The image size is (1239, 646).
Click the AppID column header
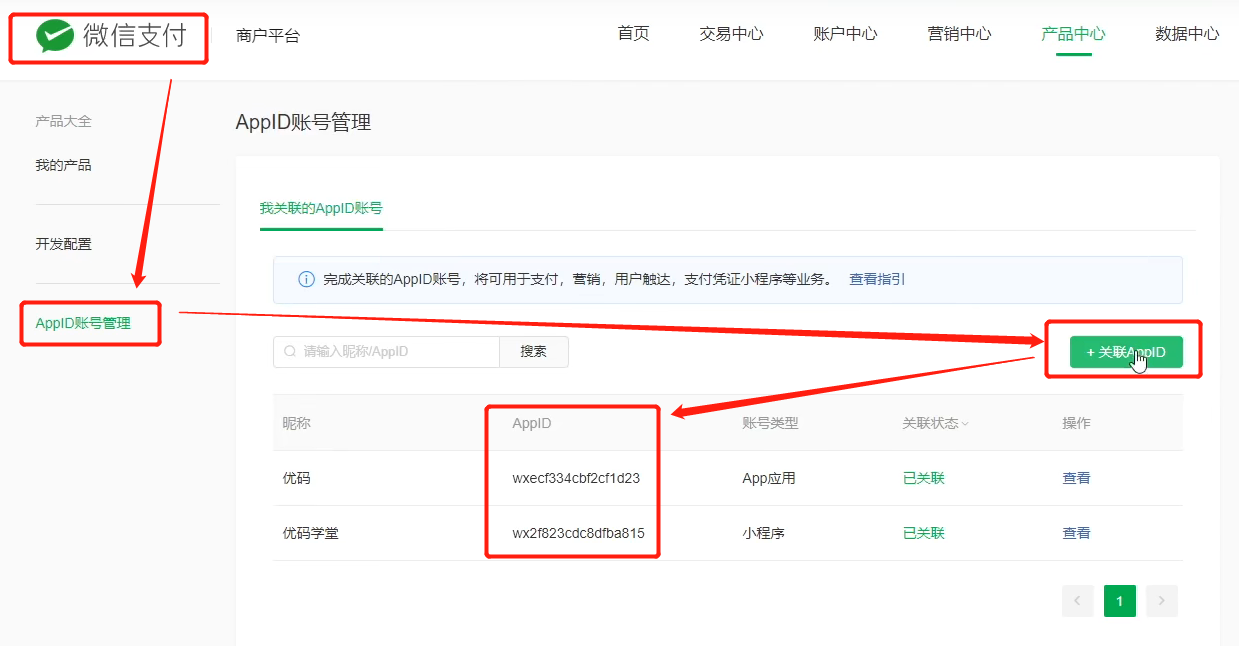[x=532, y=423]
